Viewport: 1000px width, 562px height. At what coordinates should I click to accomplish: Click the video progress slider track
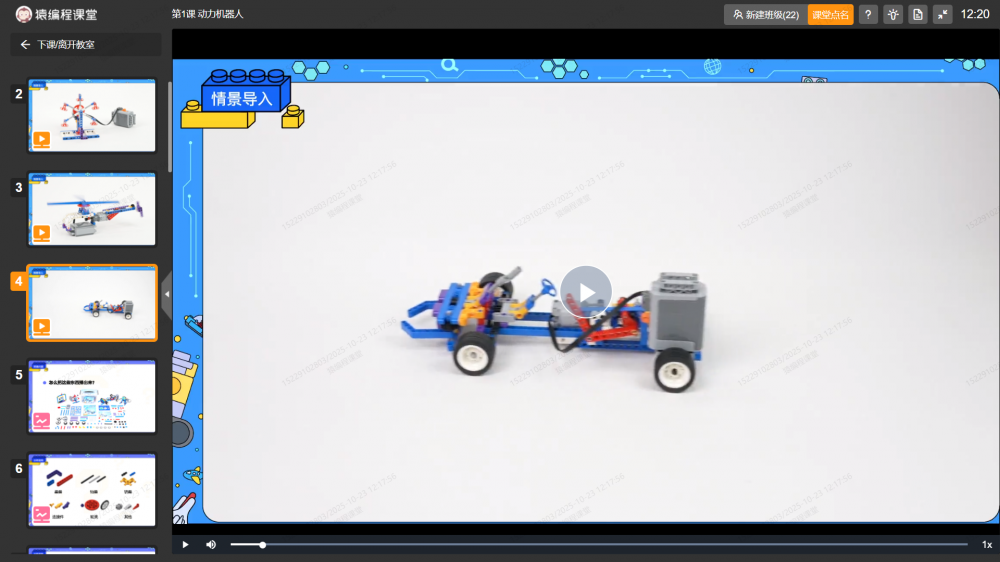600,545
